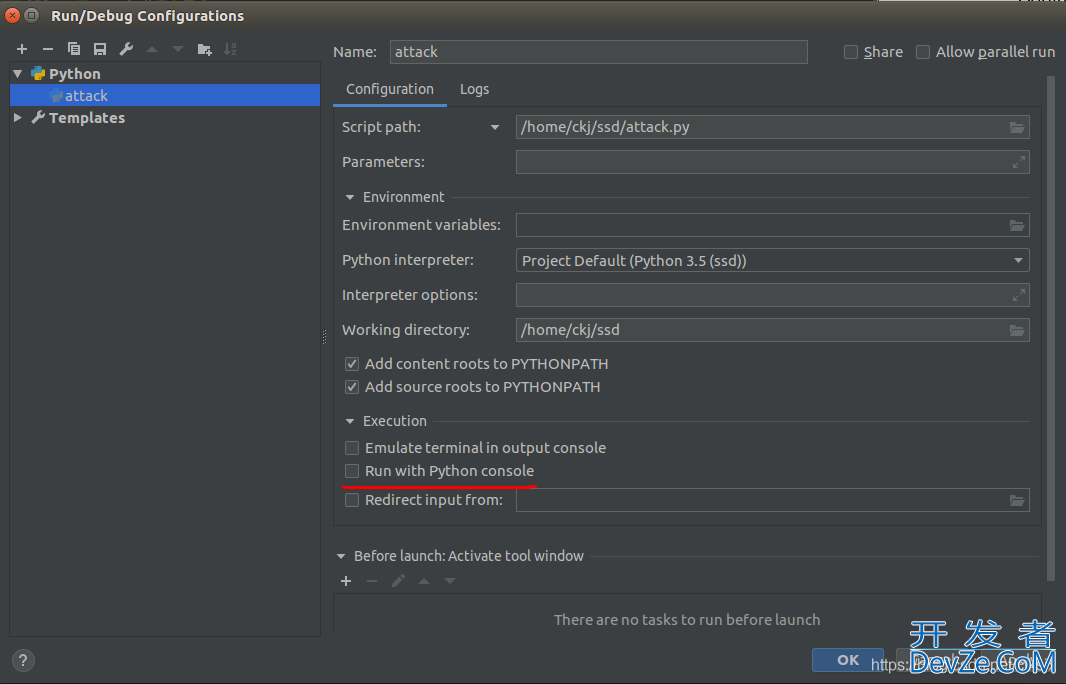
Task: Browse file for Redirect input from
Action: [1016, 500]
